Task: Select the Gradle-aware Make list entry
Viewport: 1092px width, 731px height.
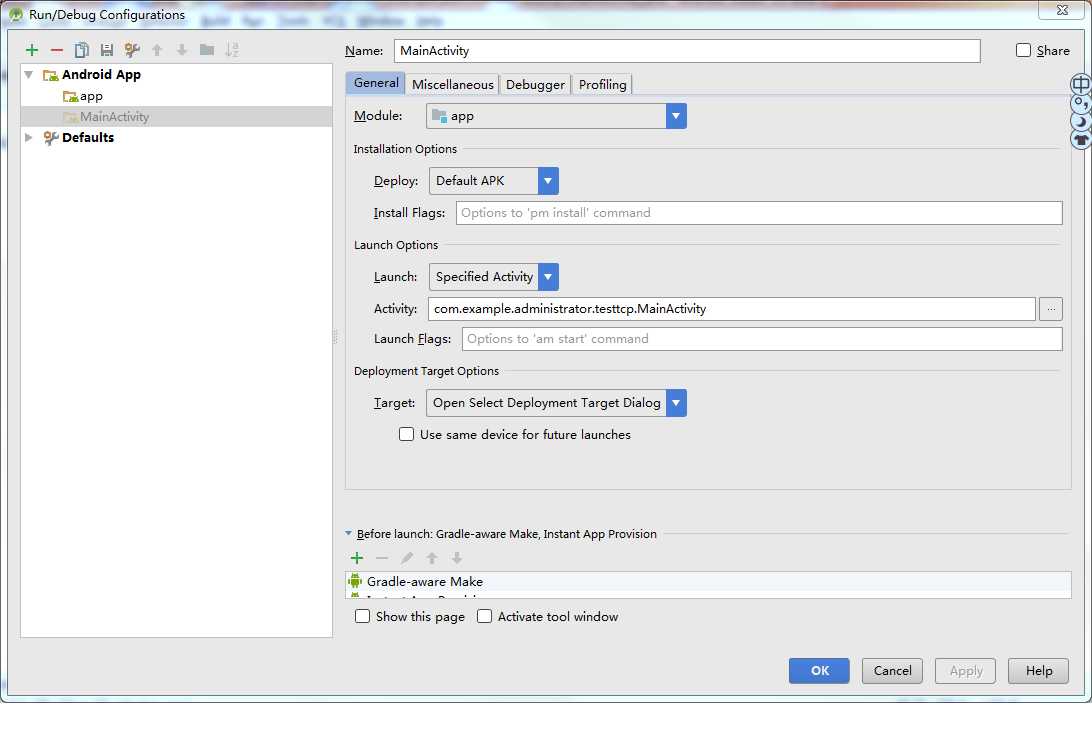Action: coord(708,581)
